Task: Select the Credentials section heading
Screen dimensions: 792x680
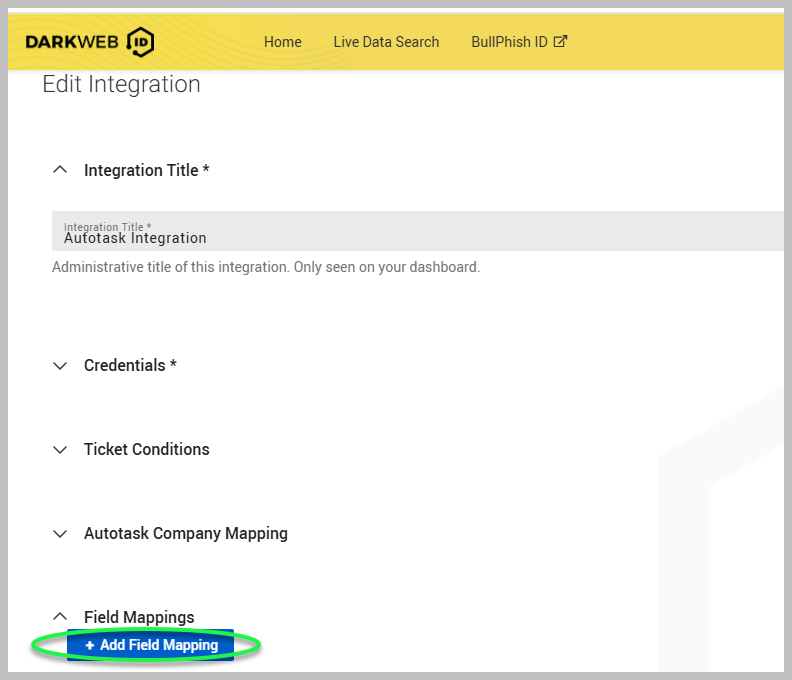Action: pyautogui.click(x=130, y=365)
